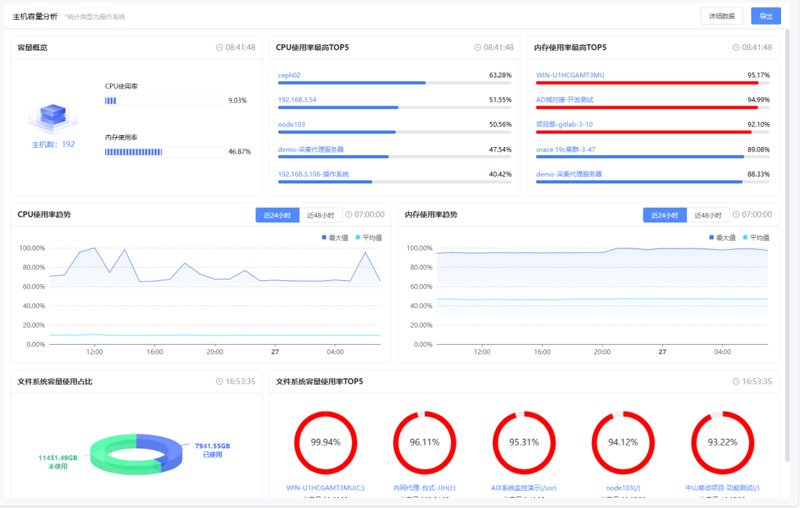800x508 pixels.
Task: Switch memory trend to 近48小时 tab
Action: click(707, 215)
